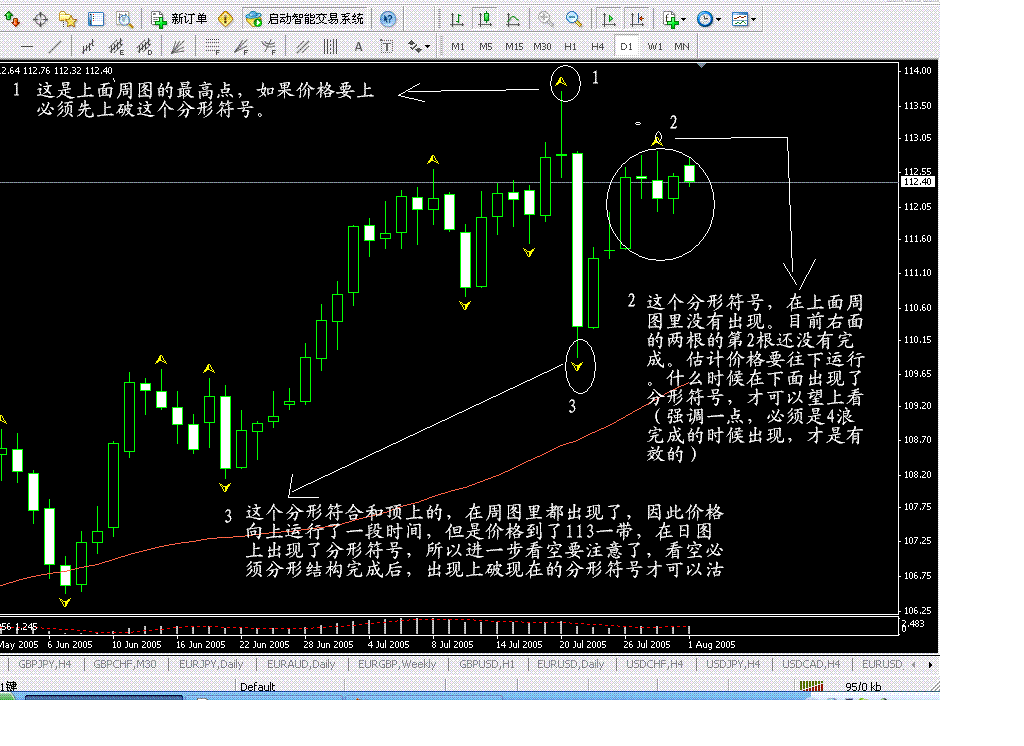Select the trendline drawing tool
The image size is (1024, 746).
click(55, 46)
